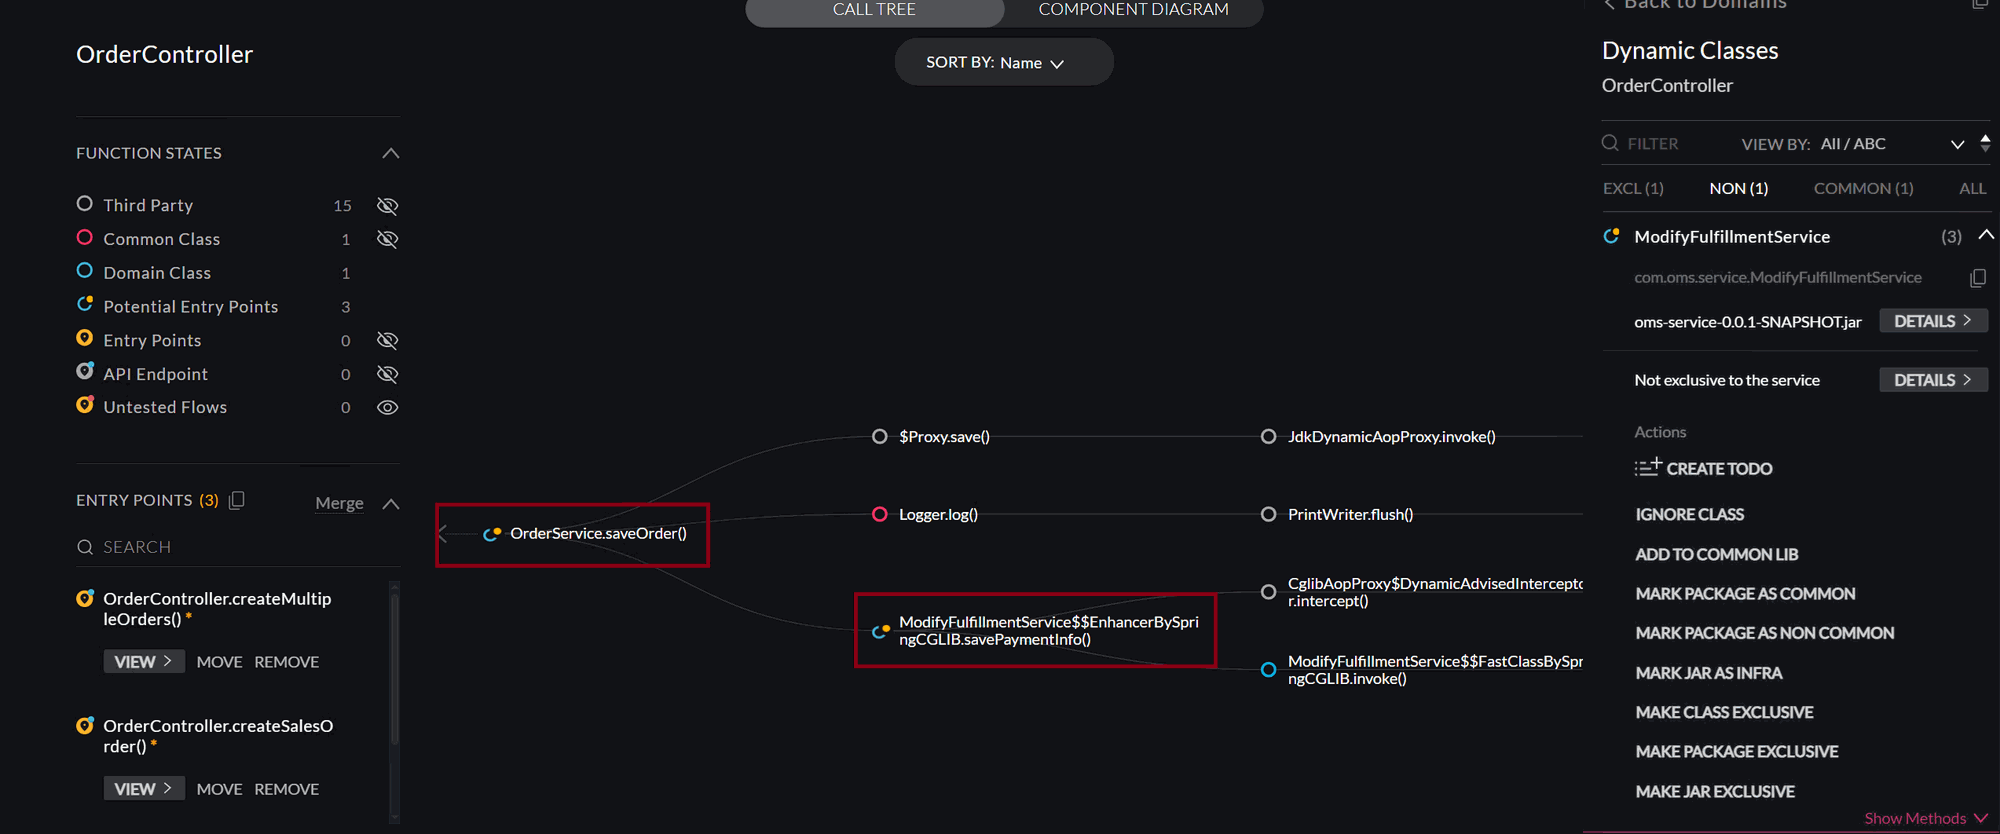
Task: Select the NON (1) tab
Action: [1738, 188]
